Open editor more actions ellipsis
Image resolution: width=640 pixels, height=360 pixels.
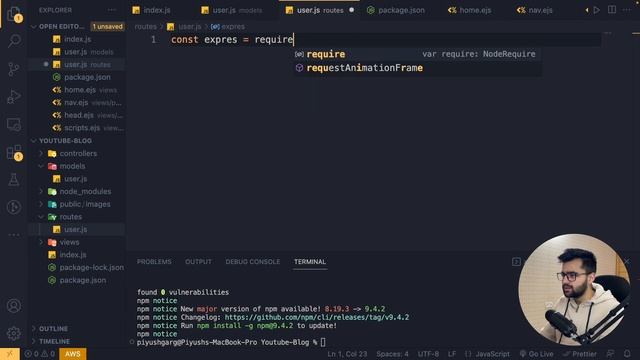[627, 10]
